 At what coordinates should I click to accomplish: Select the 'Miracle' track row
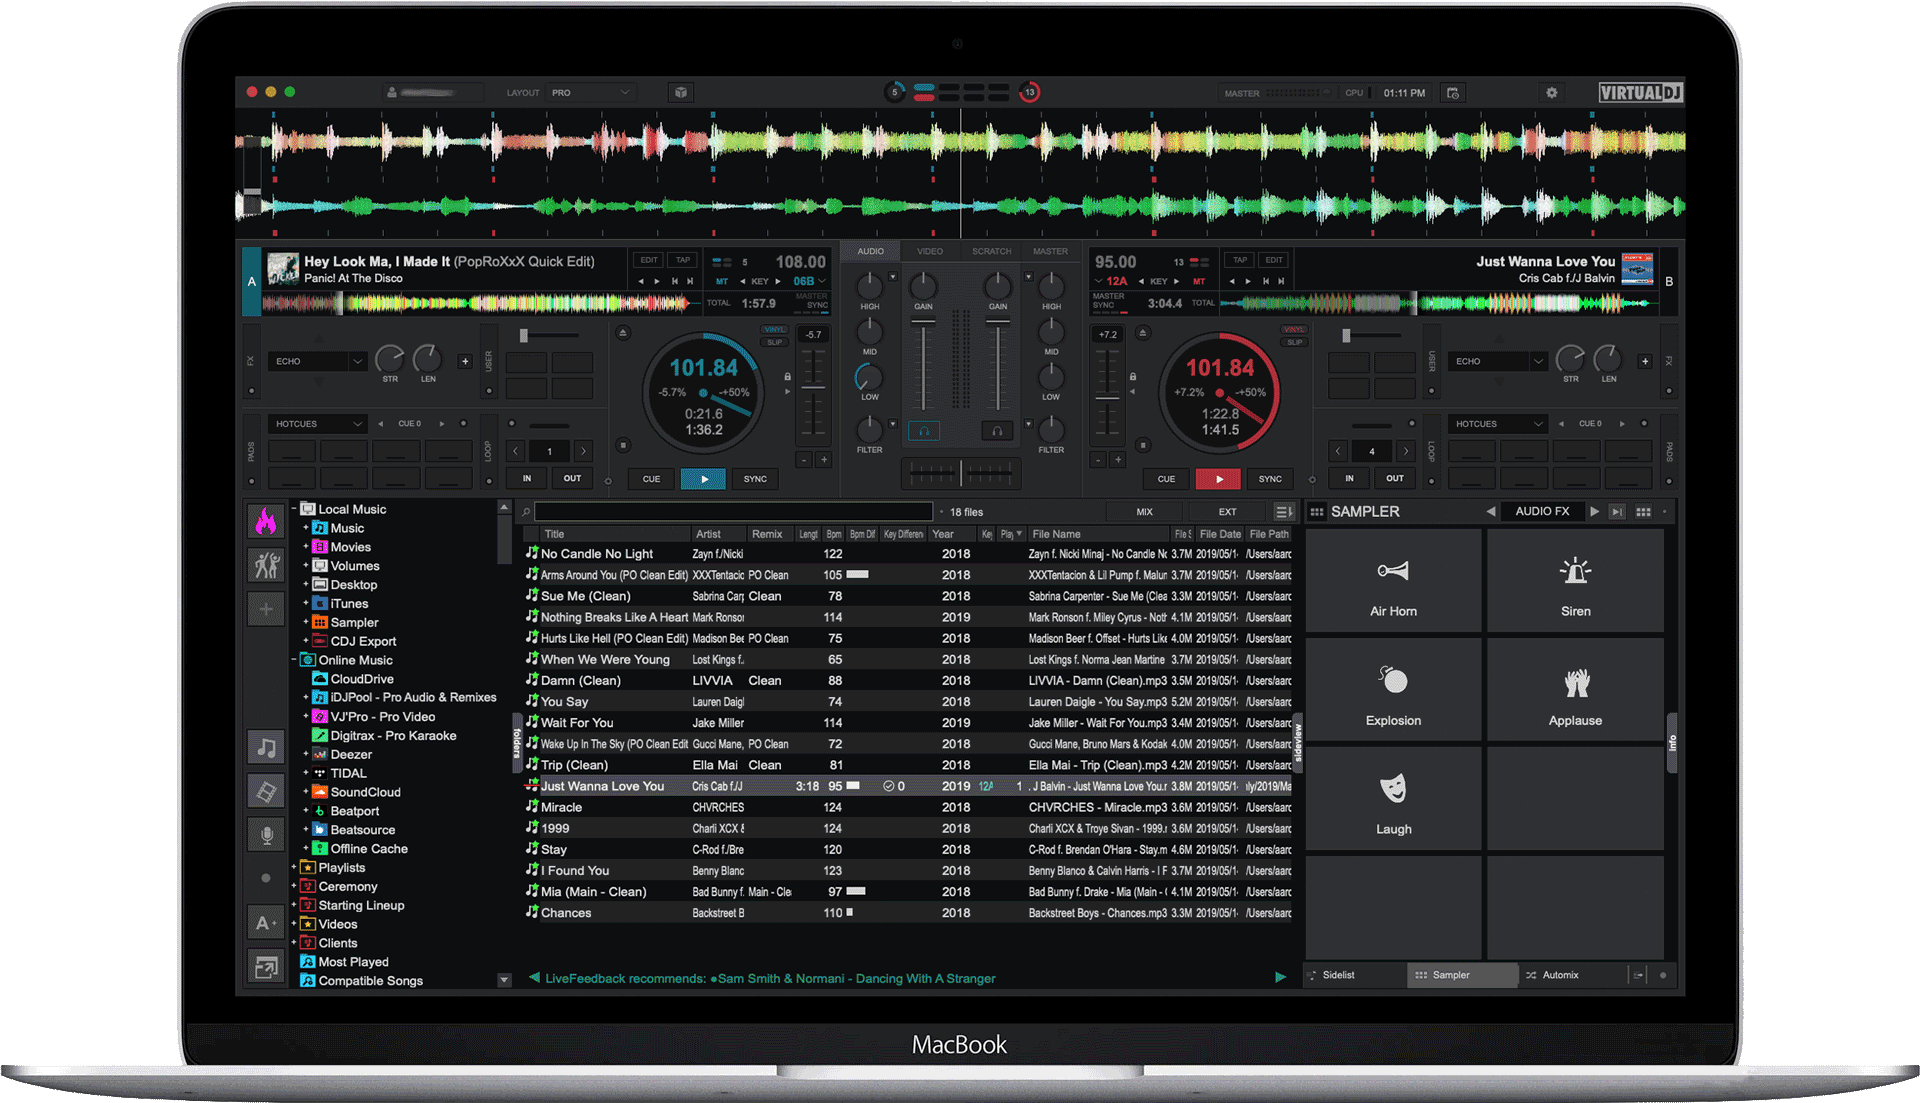pyautogui.click(x=908, y=807)
